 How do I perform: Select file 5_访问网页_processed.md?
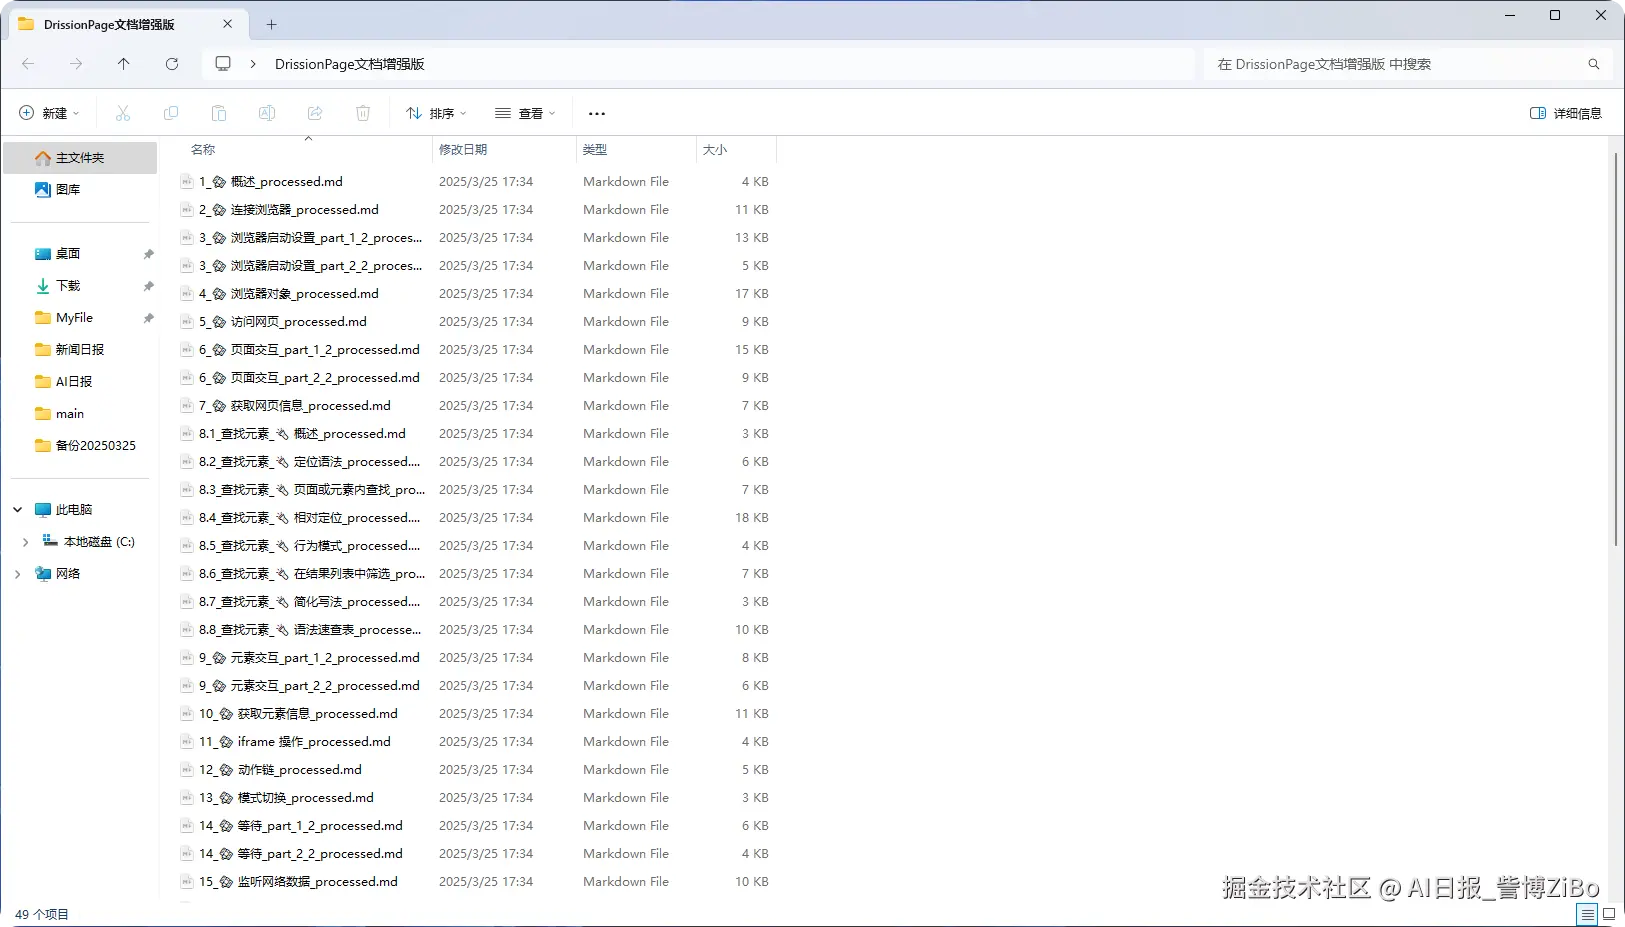pyautogui.click(x=478, y=322)
